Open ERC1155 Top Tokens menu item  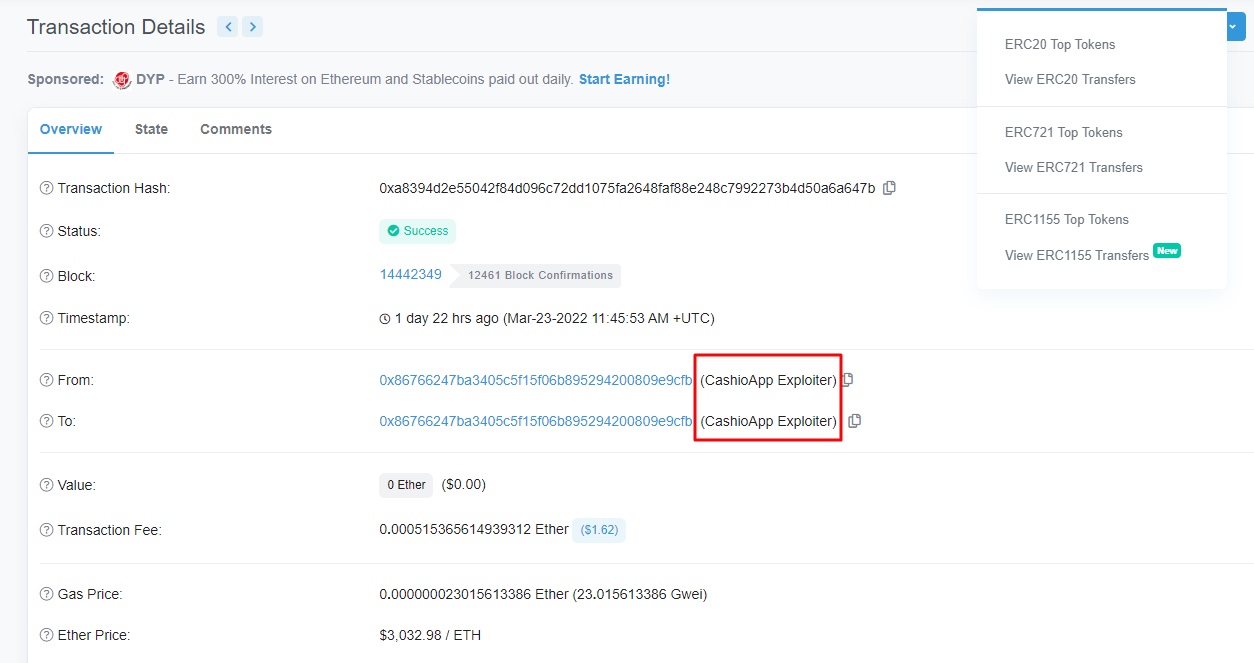click(1067, 219)
